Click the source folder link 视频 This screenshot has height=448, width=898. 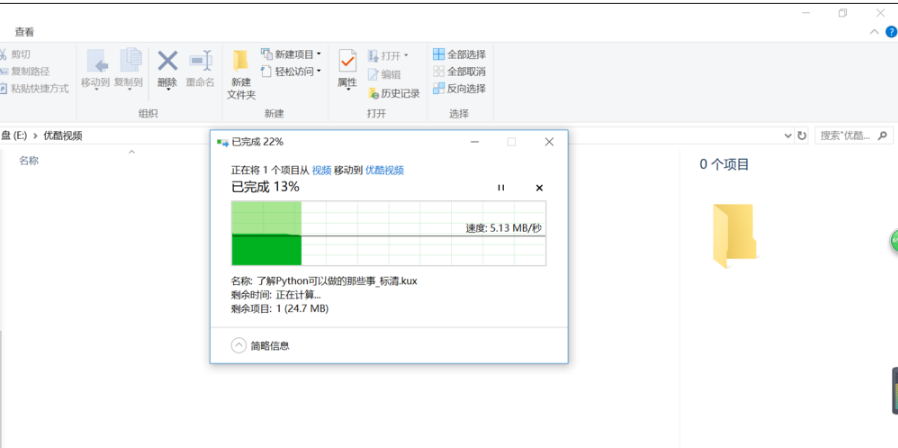point(321,170)
